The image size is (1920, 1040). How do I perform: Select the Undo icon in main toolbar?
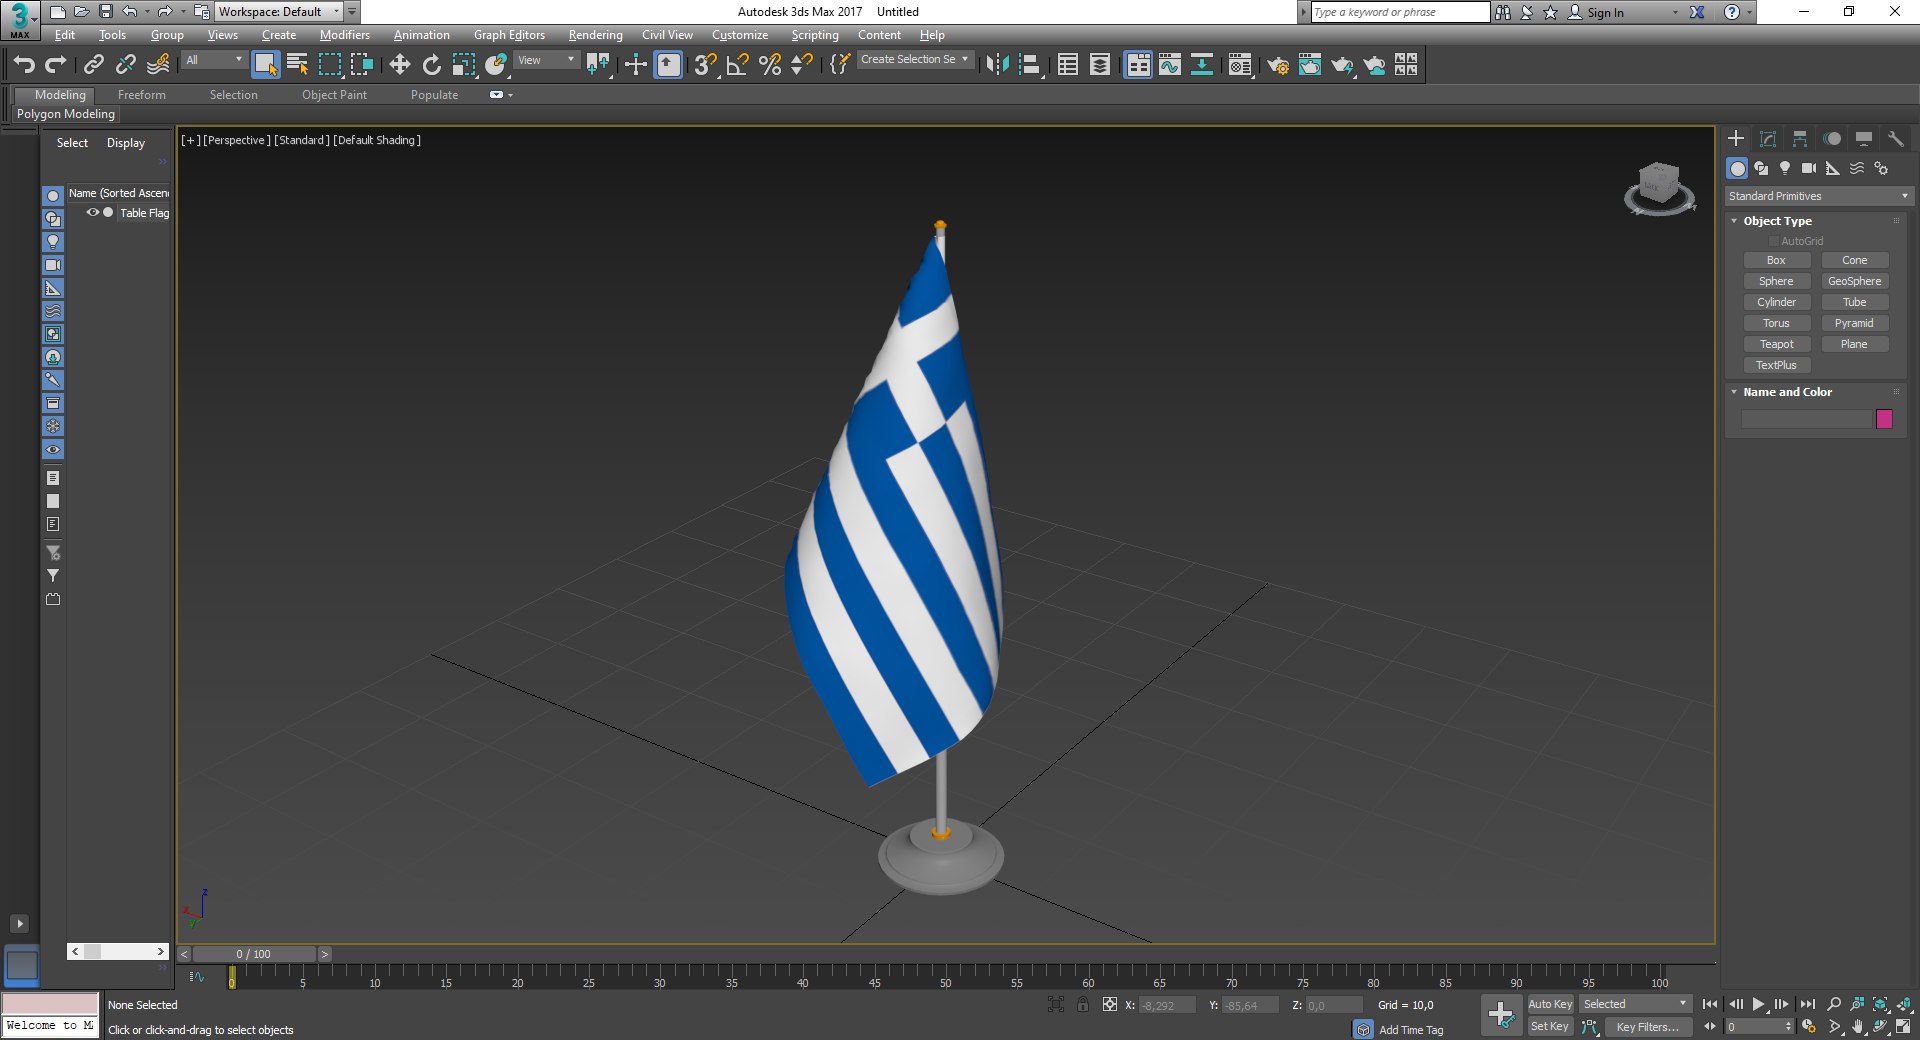pos(24,65)
